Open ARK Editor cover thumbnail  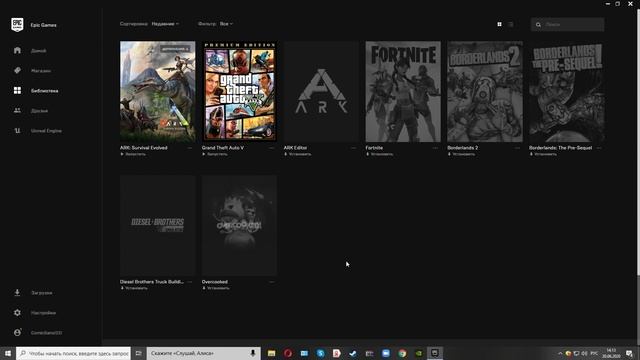pos(321,91)
